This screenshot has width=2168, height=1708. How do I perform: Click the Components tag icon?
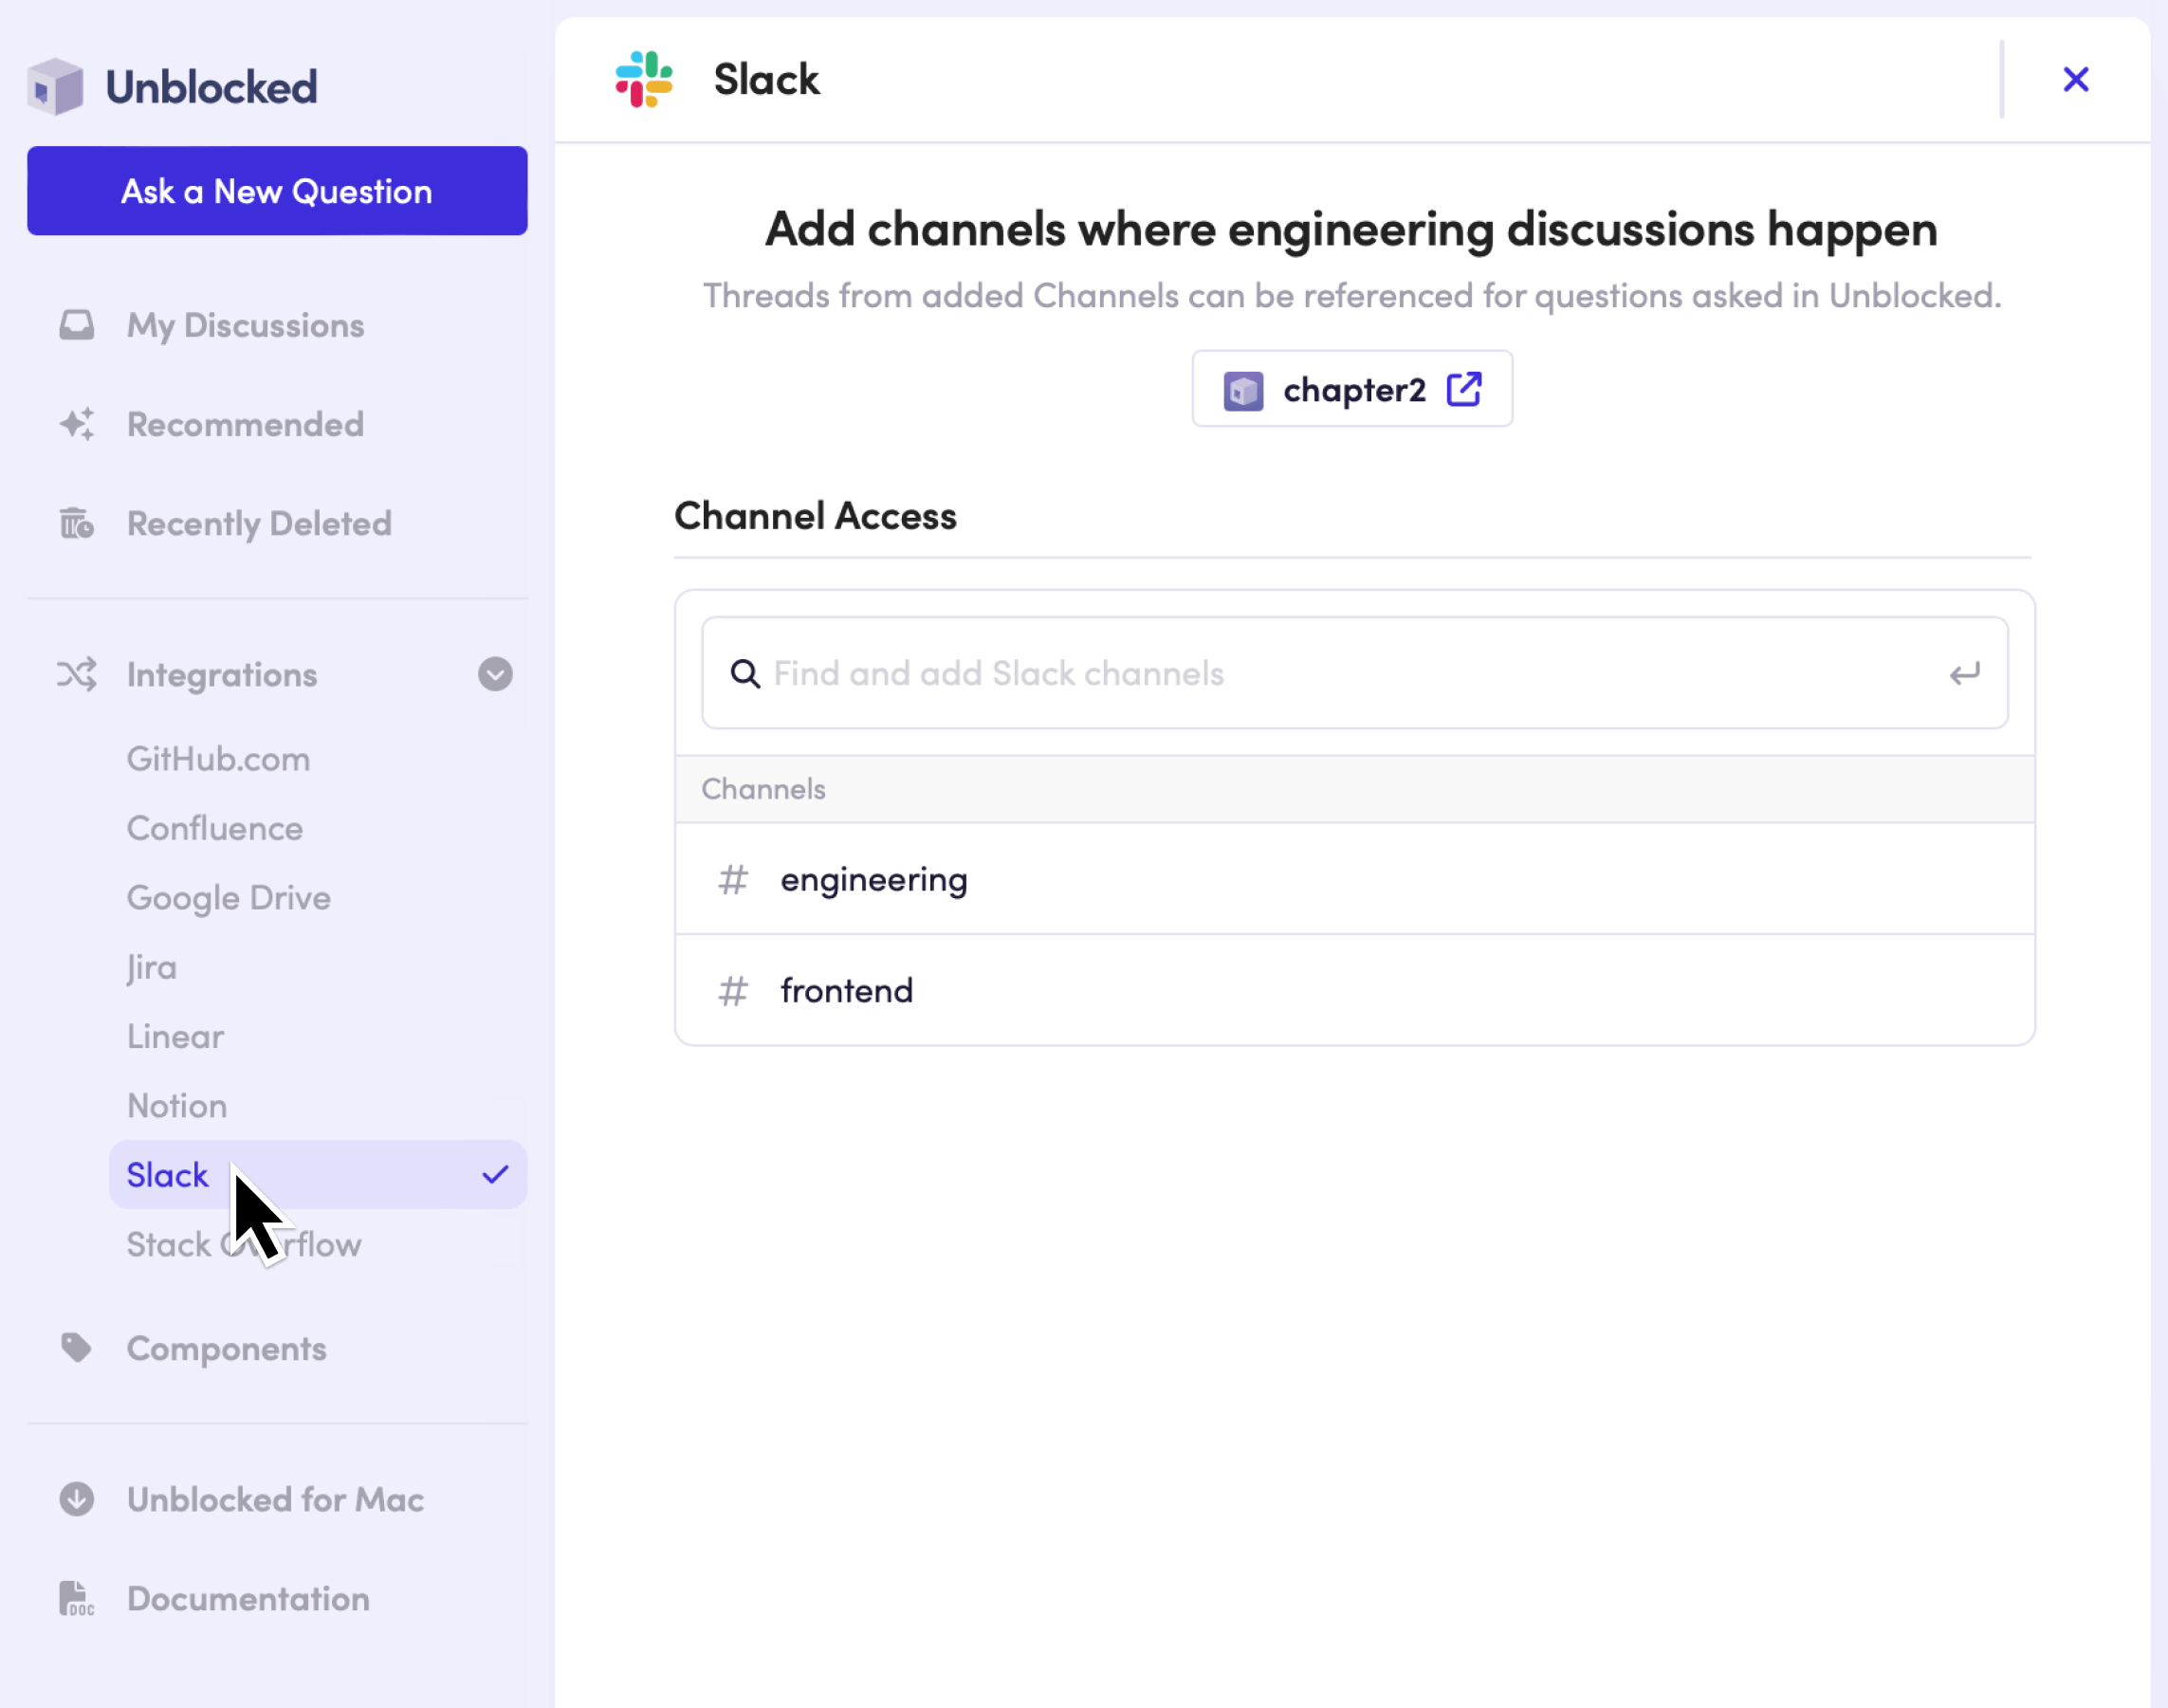(77, 1348)
